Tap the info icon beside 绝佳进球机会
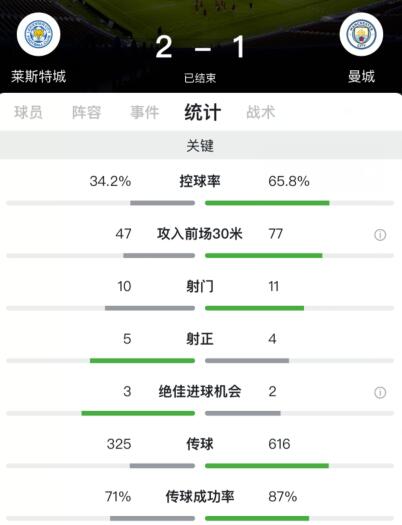The height and width of the screenshot is (525, 402). pyautogui.click(x=380, y=392)
